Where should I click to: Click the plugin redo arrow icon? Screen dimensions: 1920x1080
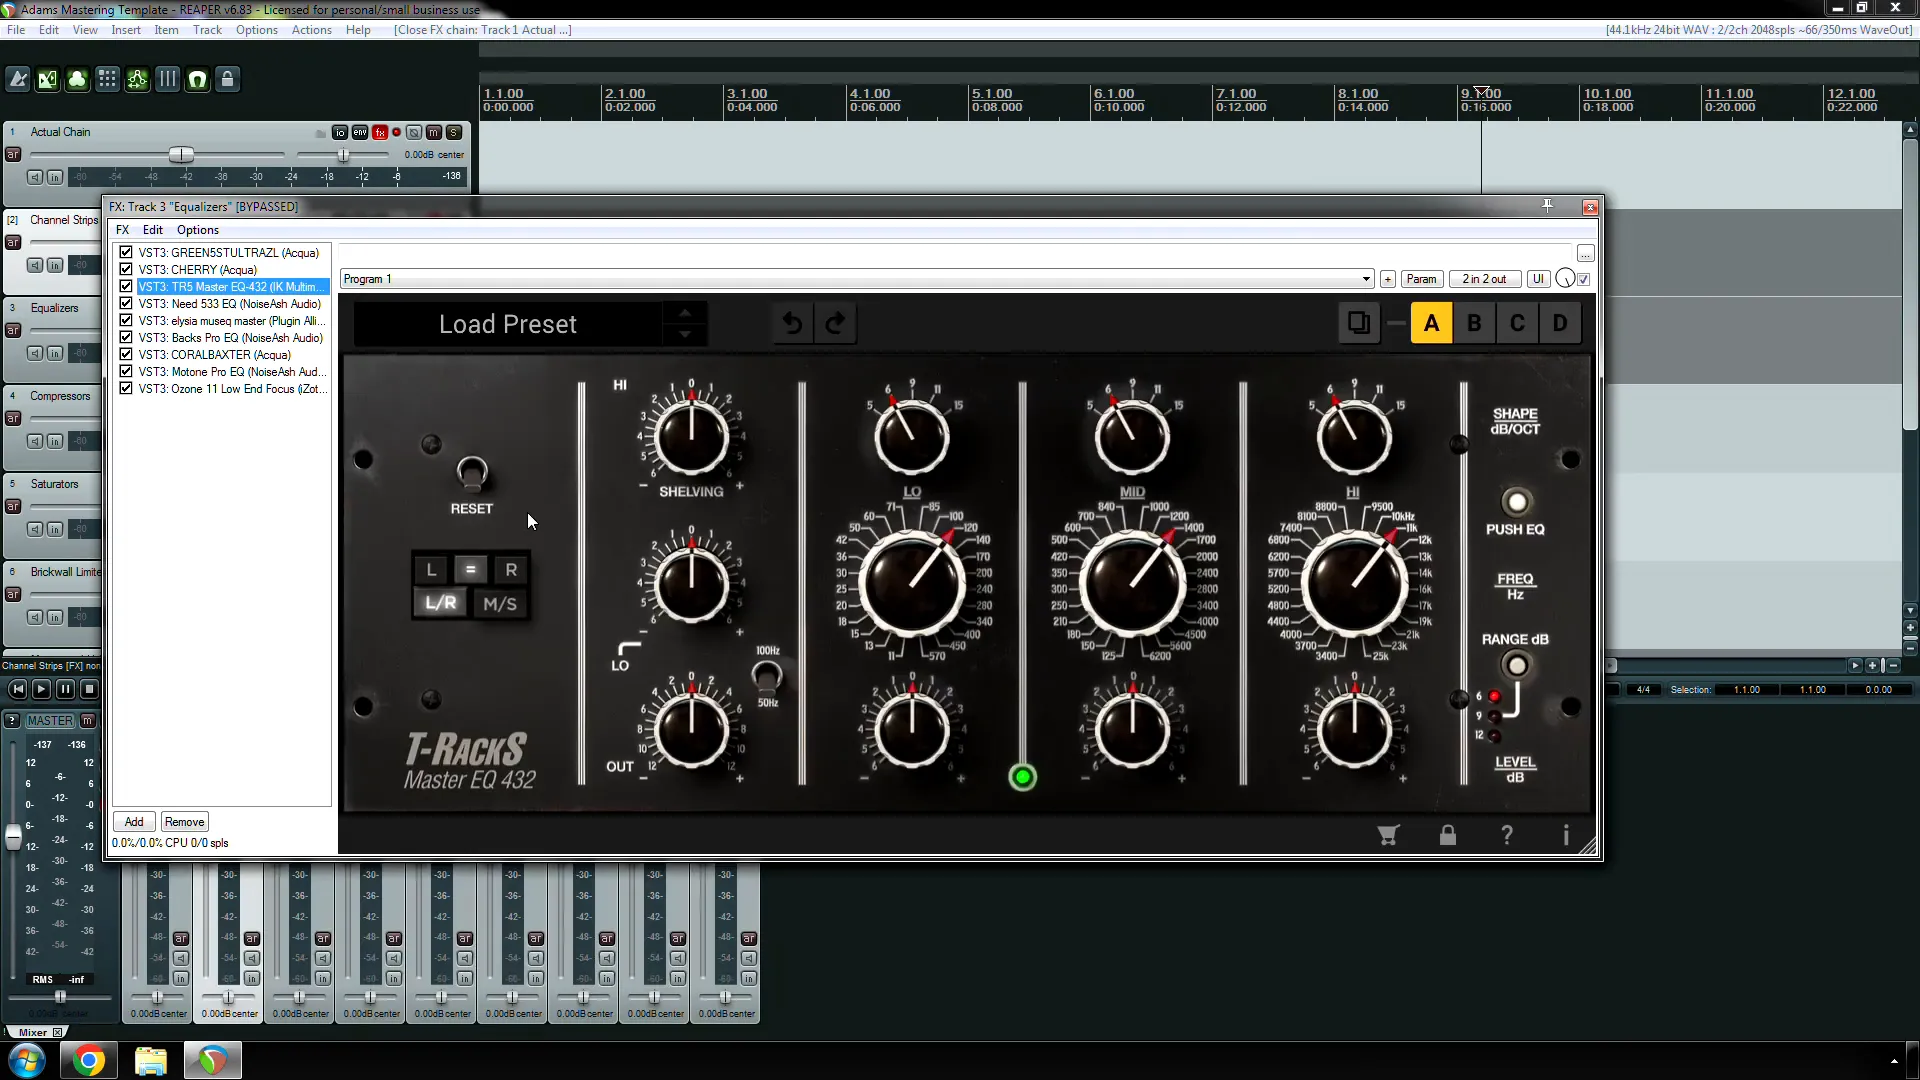click(x=835, y=324)
